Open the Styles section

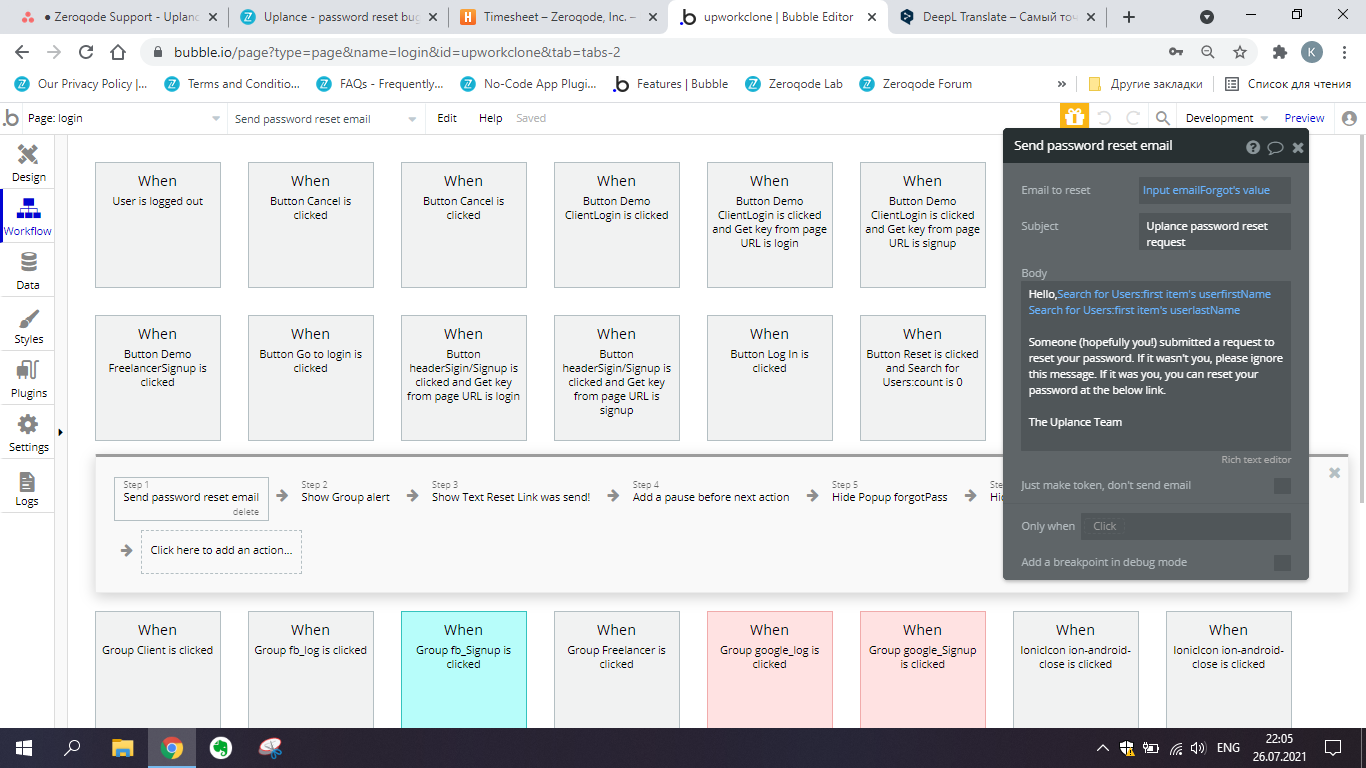point(28,324)
